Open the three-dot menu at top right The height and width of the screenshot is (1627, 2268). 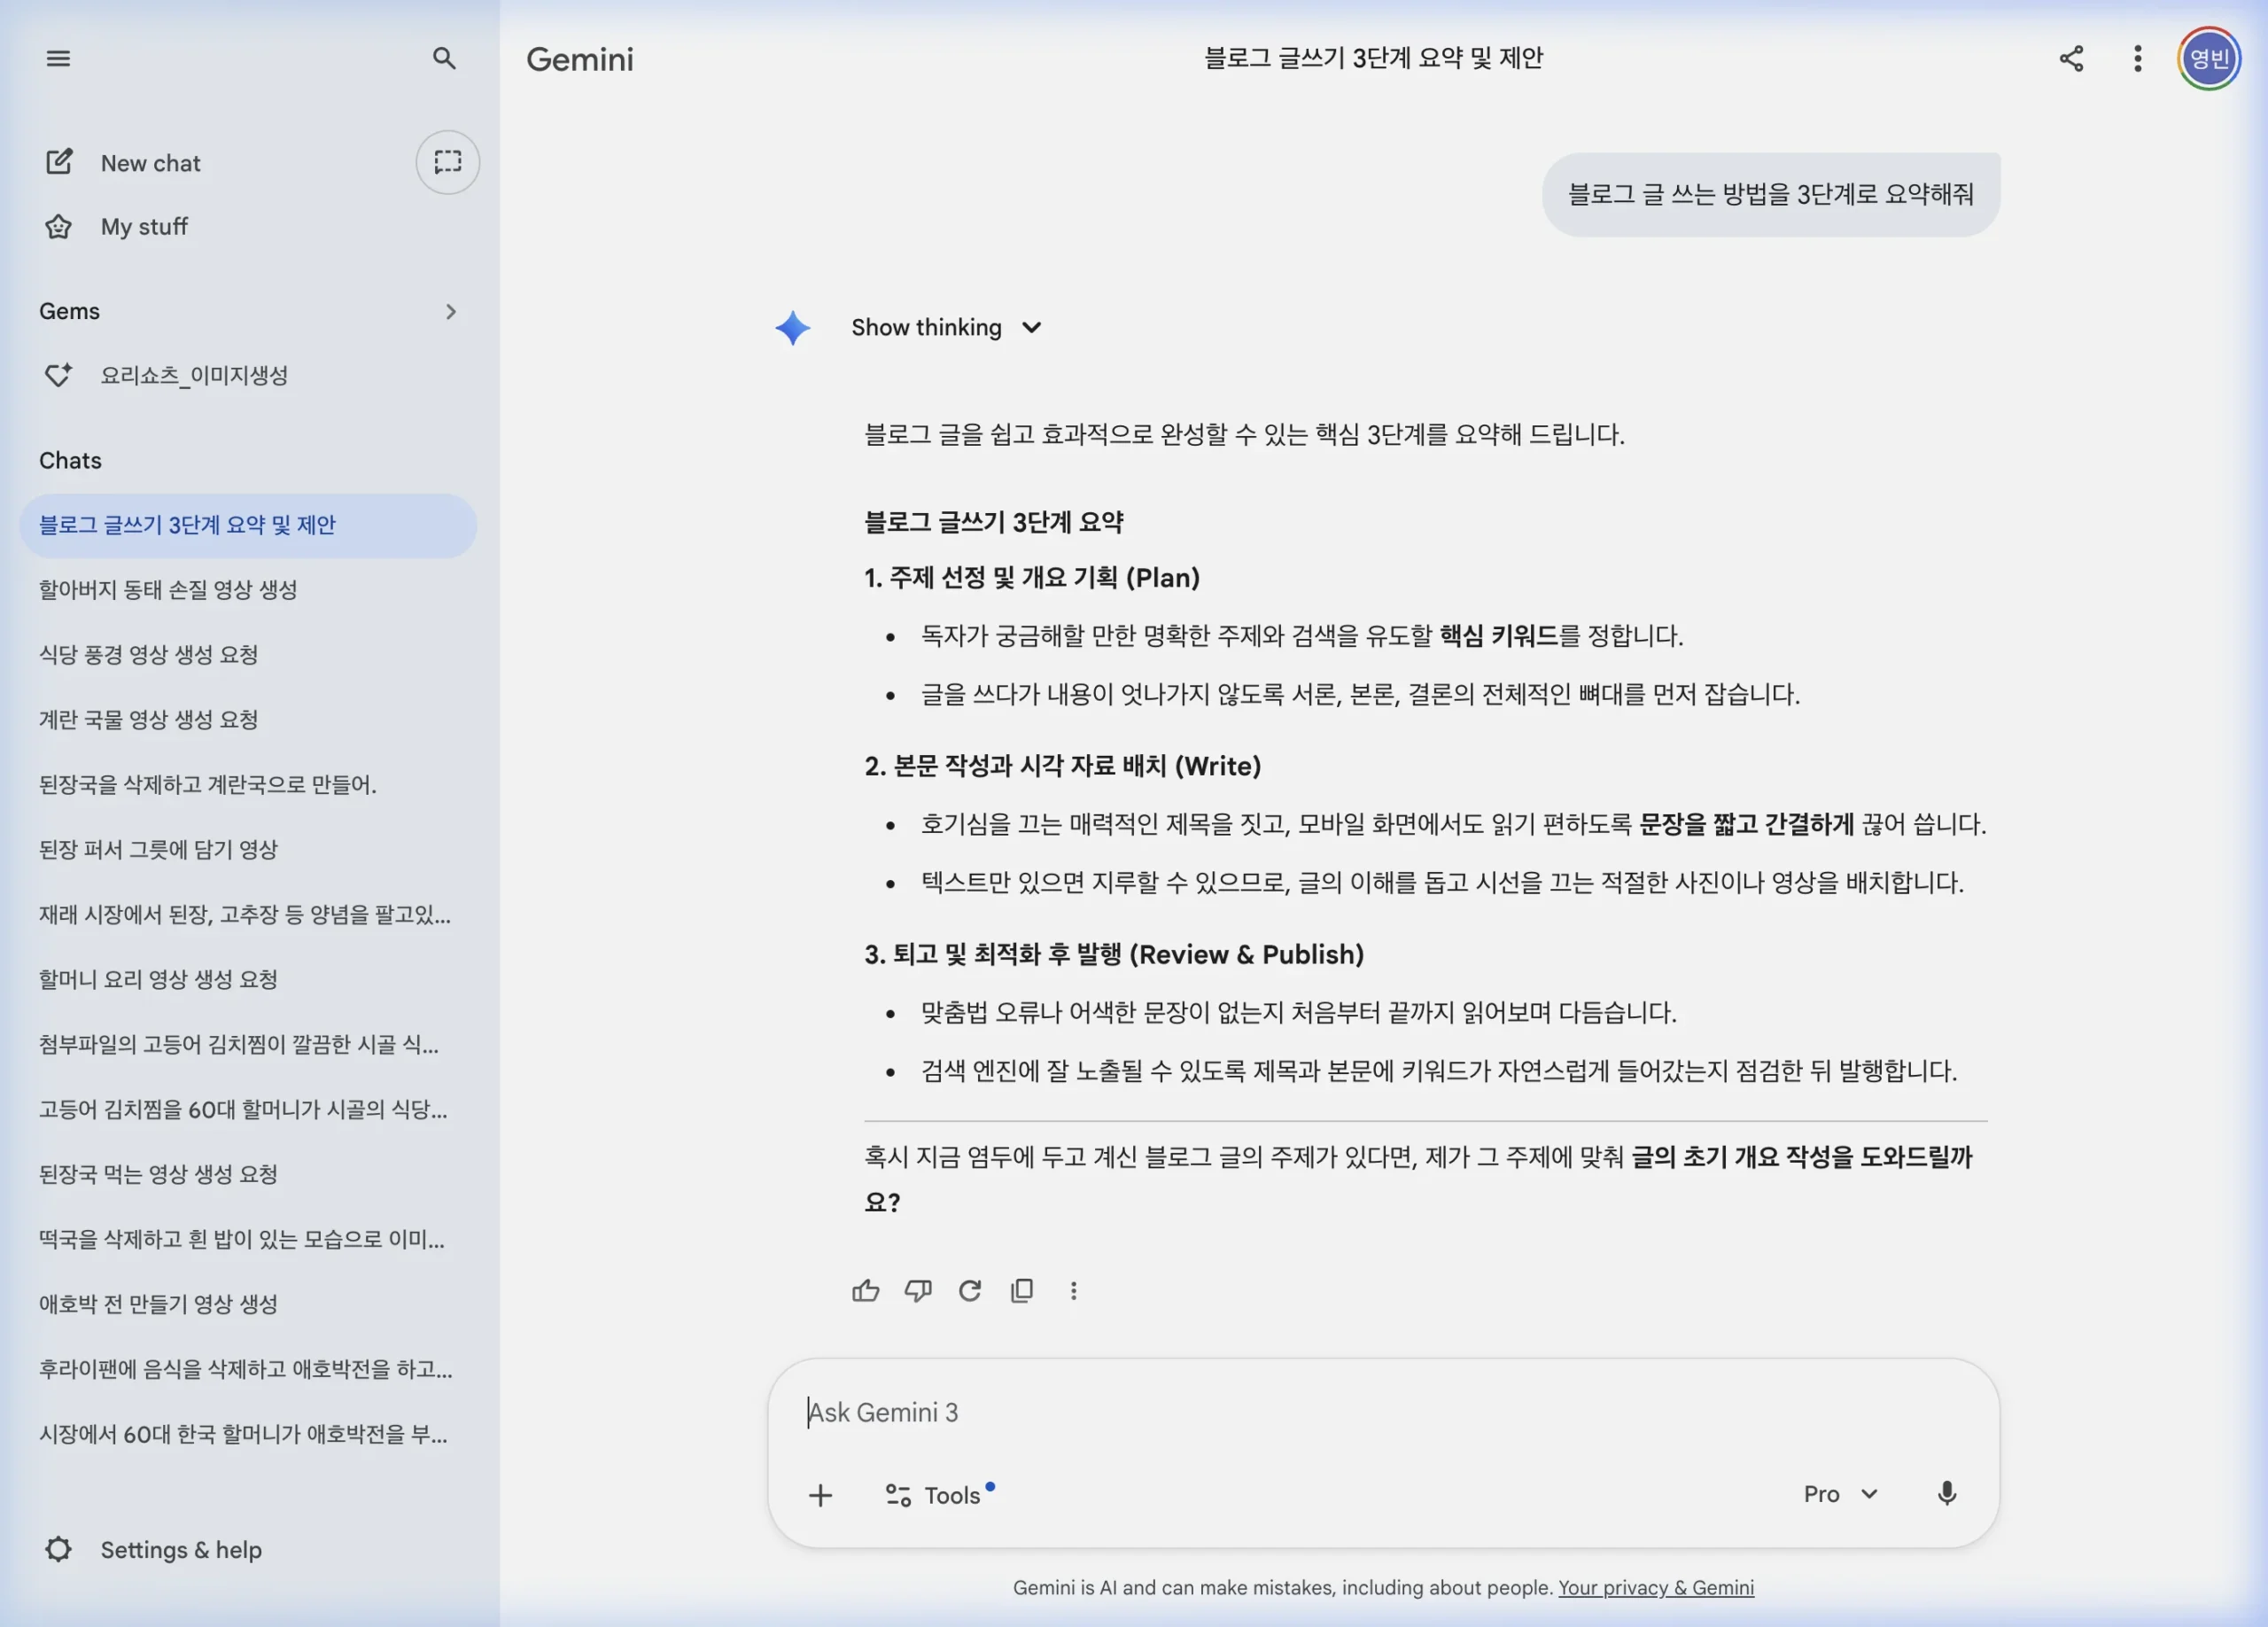pos(2136,58)
